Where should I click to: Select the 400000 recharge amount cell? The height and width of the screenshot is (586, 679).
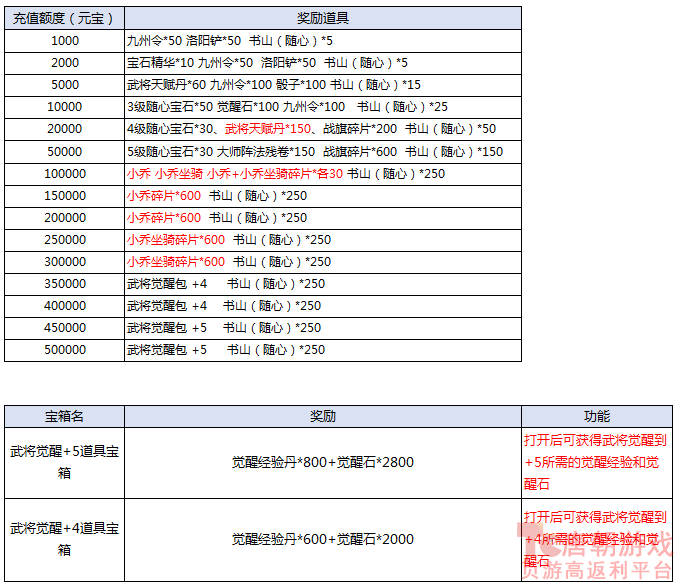pyautogui.click(x=64, y=307)
